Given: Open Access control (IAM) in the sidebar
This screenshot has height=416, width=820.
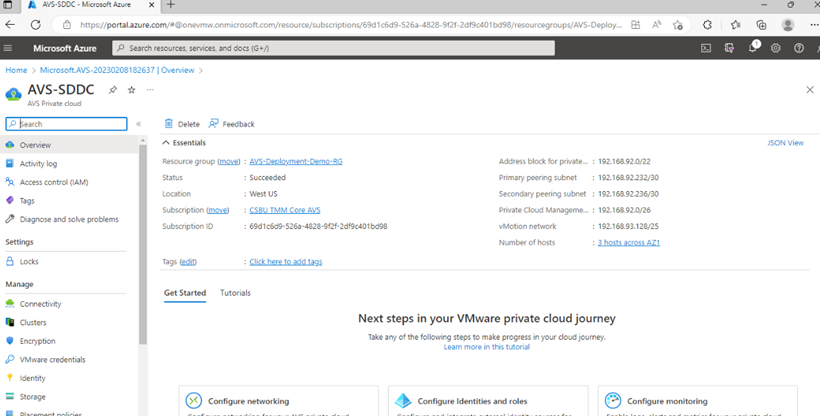Looking at the screenshot, I should pyautogui.click(x=54, y=182).
